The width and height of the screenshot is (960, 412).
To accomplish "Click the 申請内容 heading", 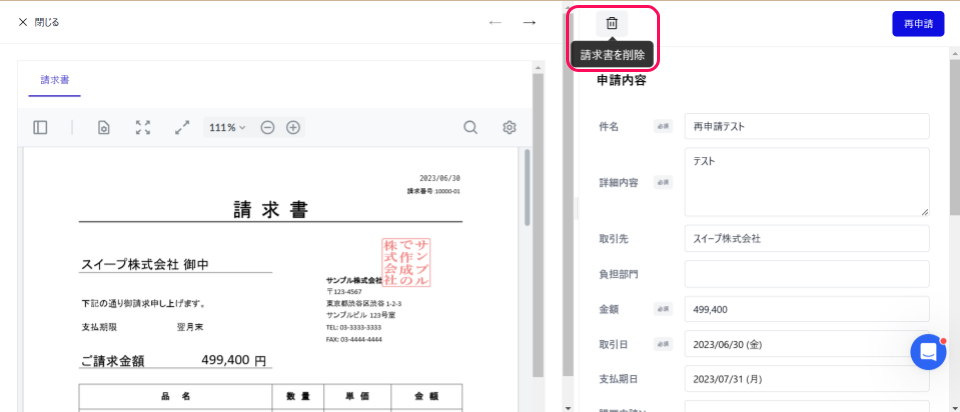I will [621, 80].
